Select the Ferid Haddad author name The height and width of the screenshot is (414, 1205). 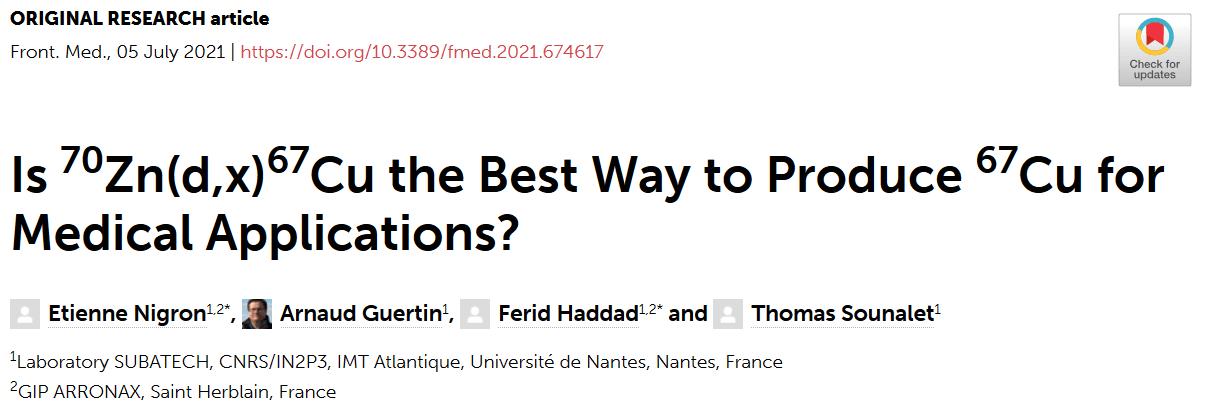coord(568,314)
